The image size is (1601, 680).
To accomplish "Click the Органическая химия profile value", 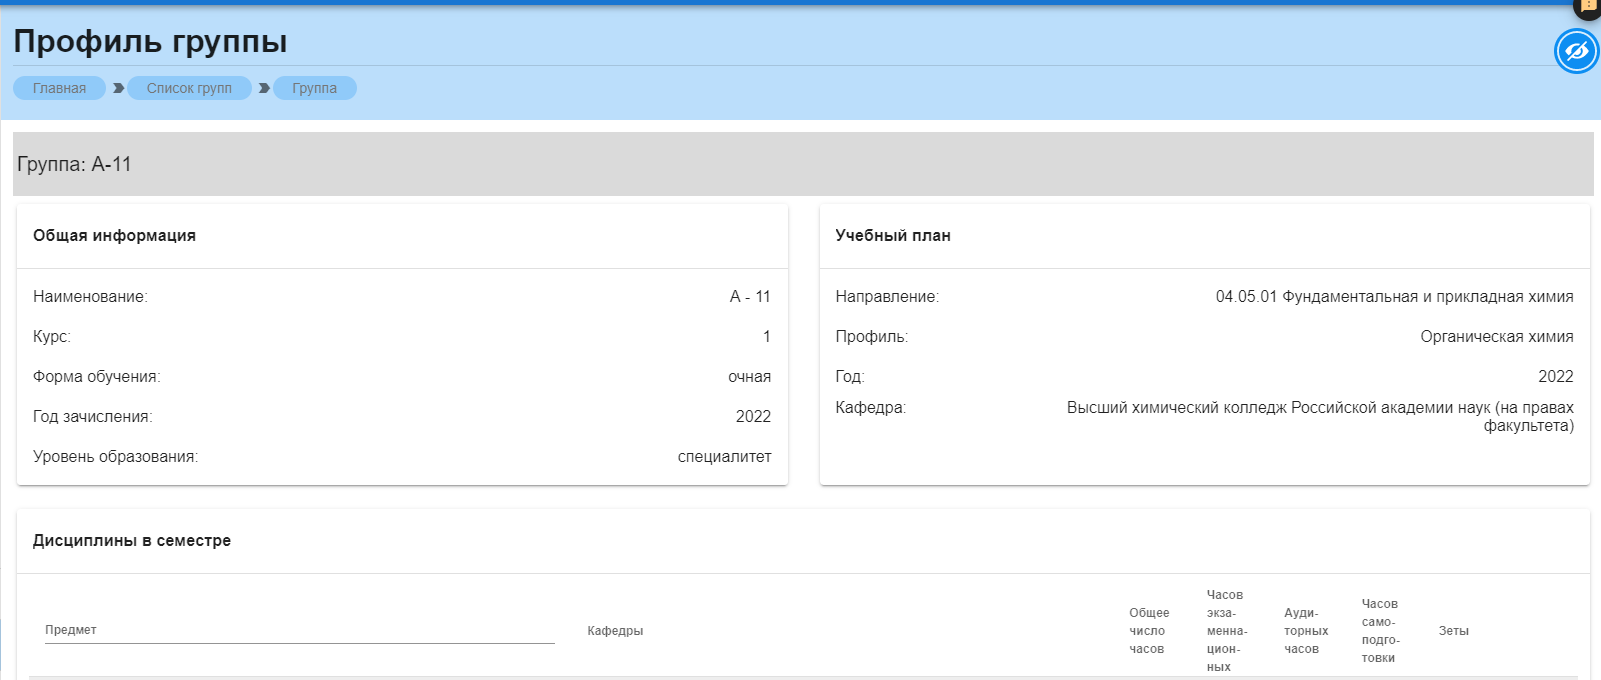I will [1496, 337].
